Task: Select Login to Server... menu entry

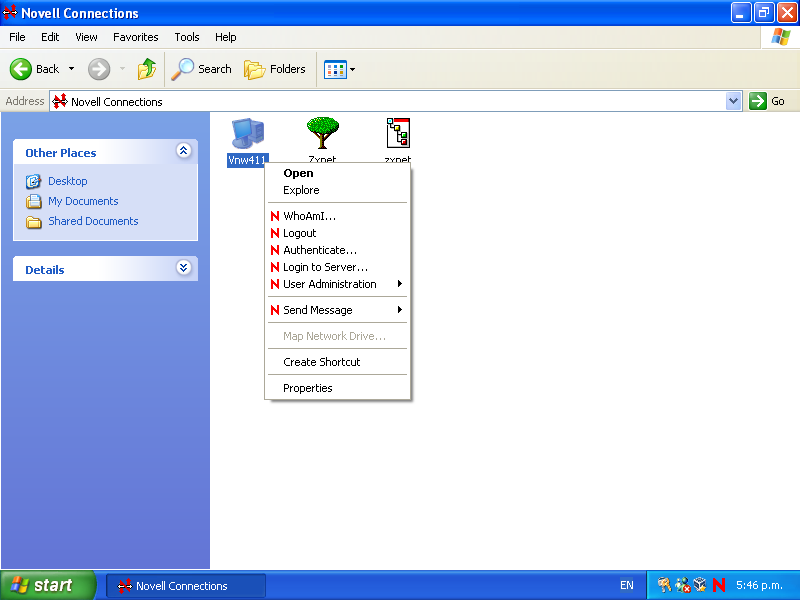Action: pyautogui.click(x=337, y=267)
